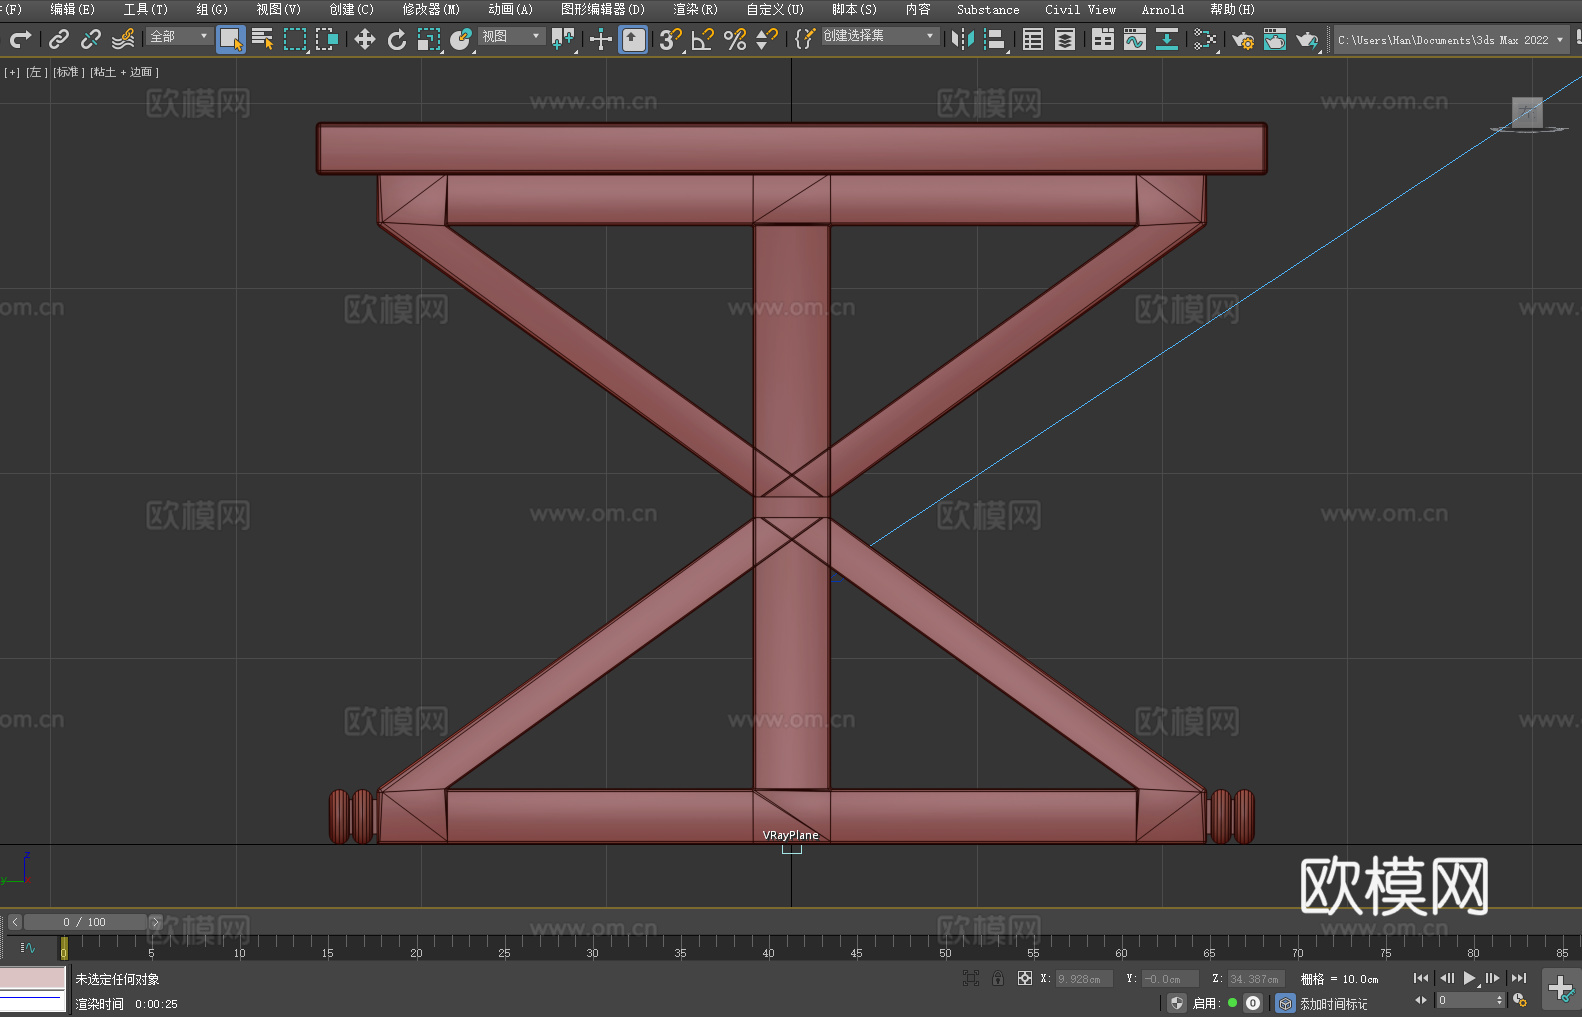The width and height of the screenshot is (1582, 1017).
Task: Toggle keyboard shortcut override button
Action: pos(633,39)
